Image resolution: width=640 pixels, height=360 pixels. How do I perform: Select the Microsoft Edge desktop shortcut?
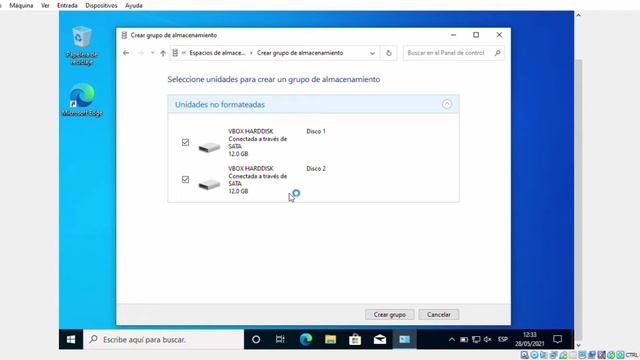82,100
